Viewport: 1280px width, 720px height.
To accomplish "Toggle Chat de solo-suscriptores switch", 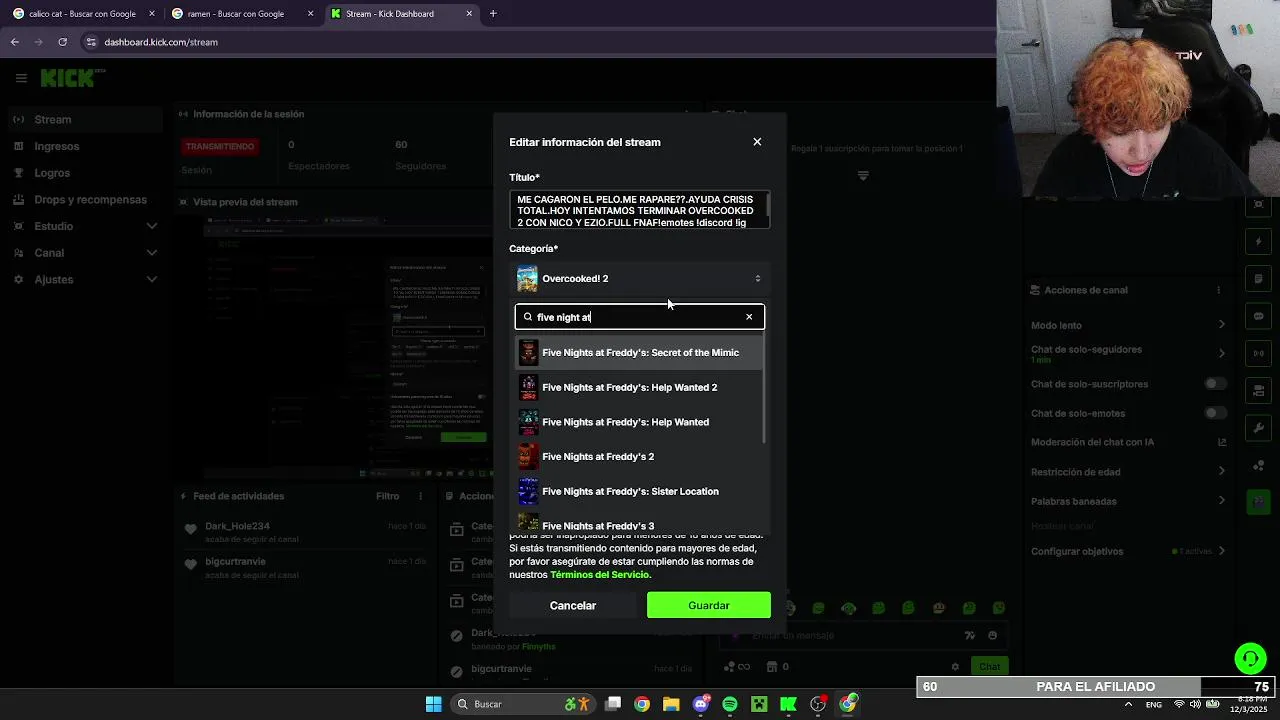I will [x=1215, y=384].
